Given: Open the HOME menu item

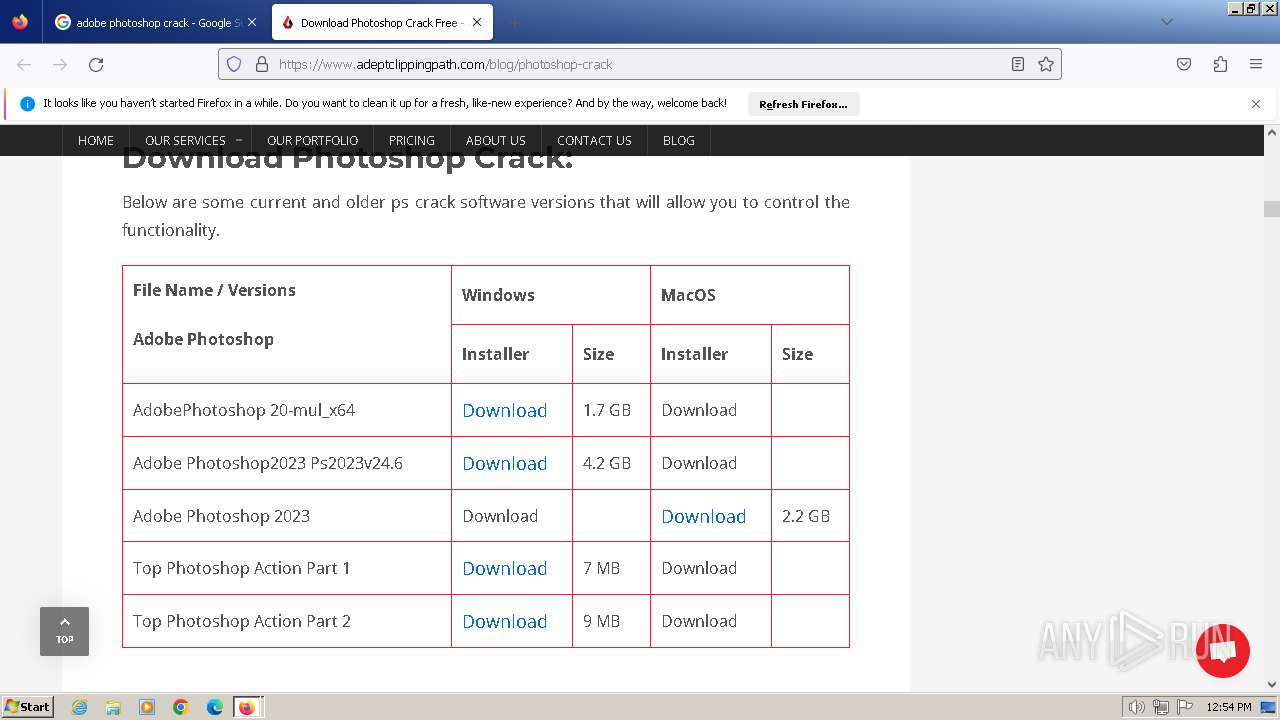Looking at the screenshot, I should (x=96, y=140).
